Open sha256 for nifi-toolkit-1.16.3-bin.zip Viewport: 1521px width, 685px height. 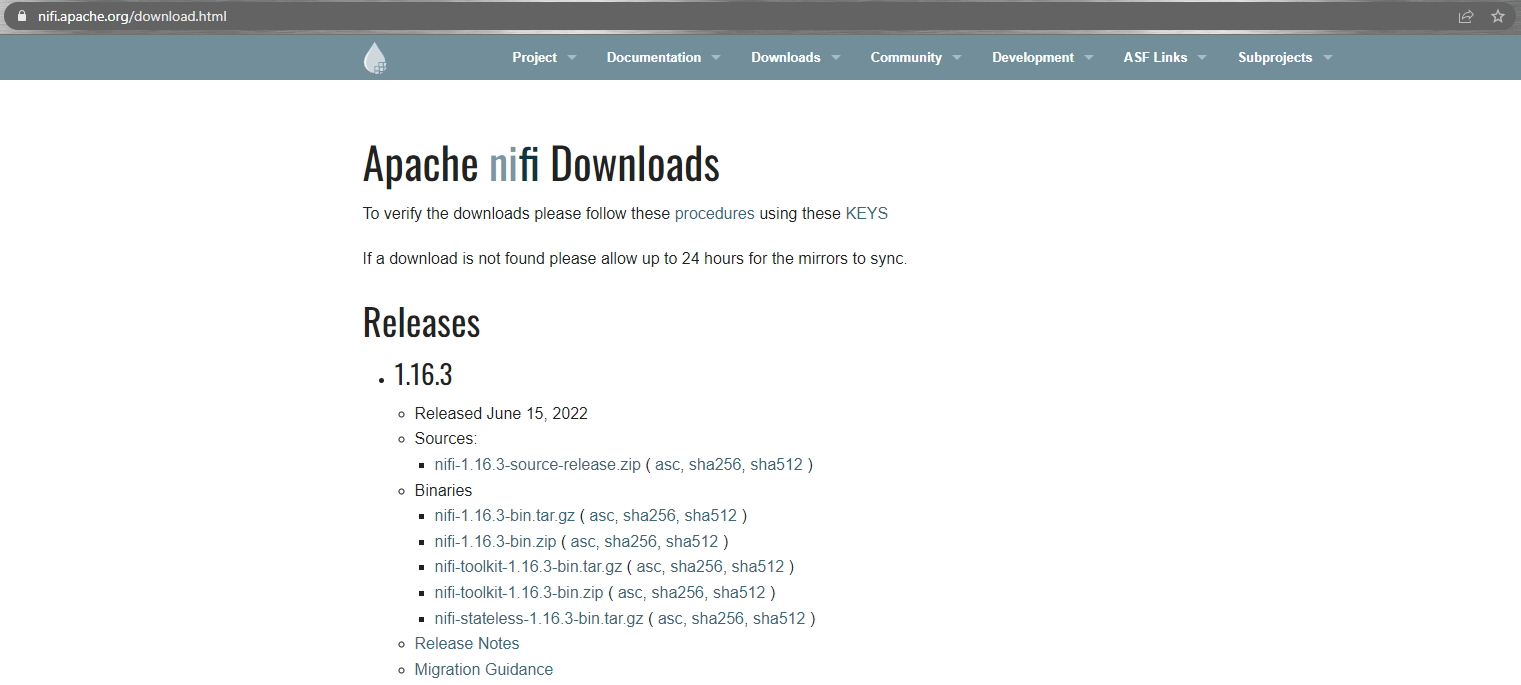point(678,593)
